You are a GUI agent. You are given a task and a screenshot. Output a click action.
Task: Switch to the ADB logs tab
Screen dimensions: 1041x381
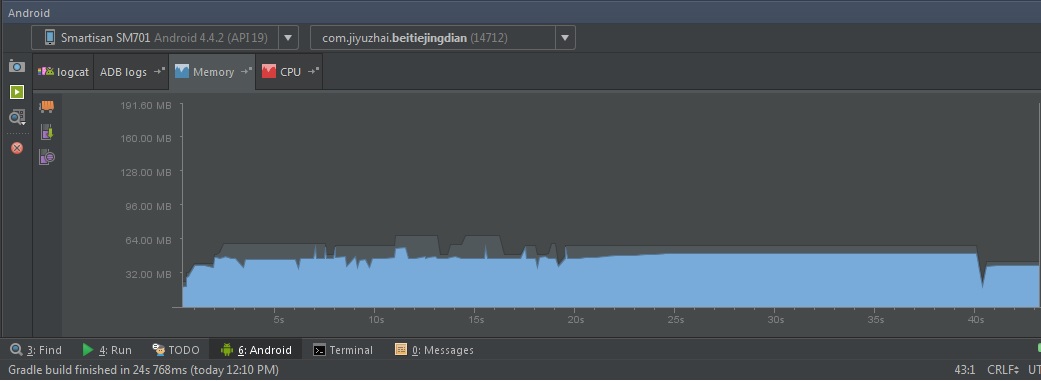point(131,72)
